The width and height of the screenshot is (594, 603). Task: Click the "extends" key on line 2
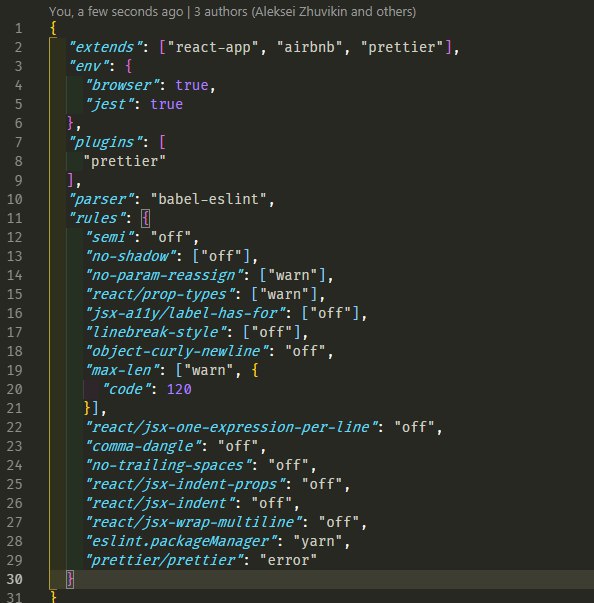click(x=106, y=47)
